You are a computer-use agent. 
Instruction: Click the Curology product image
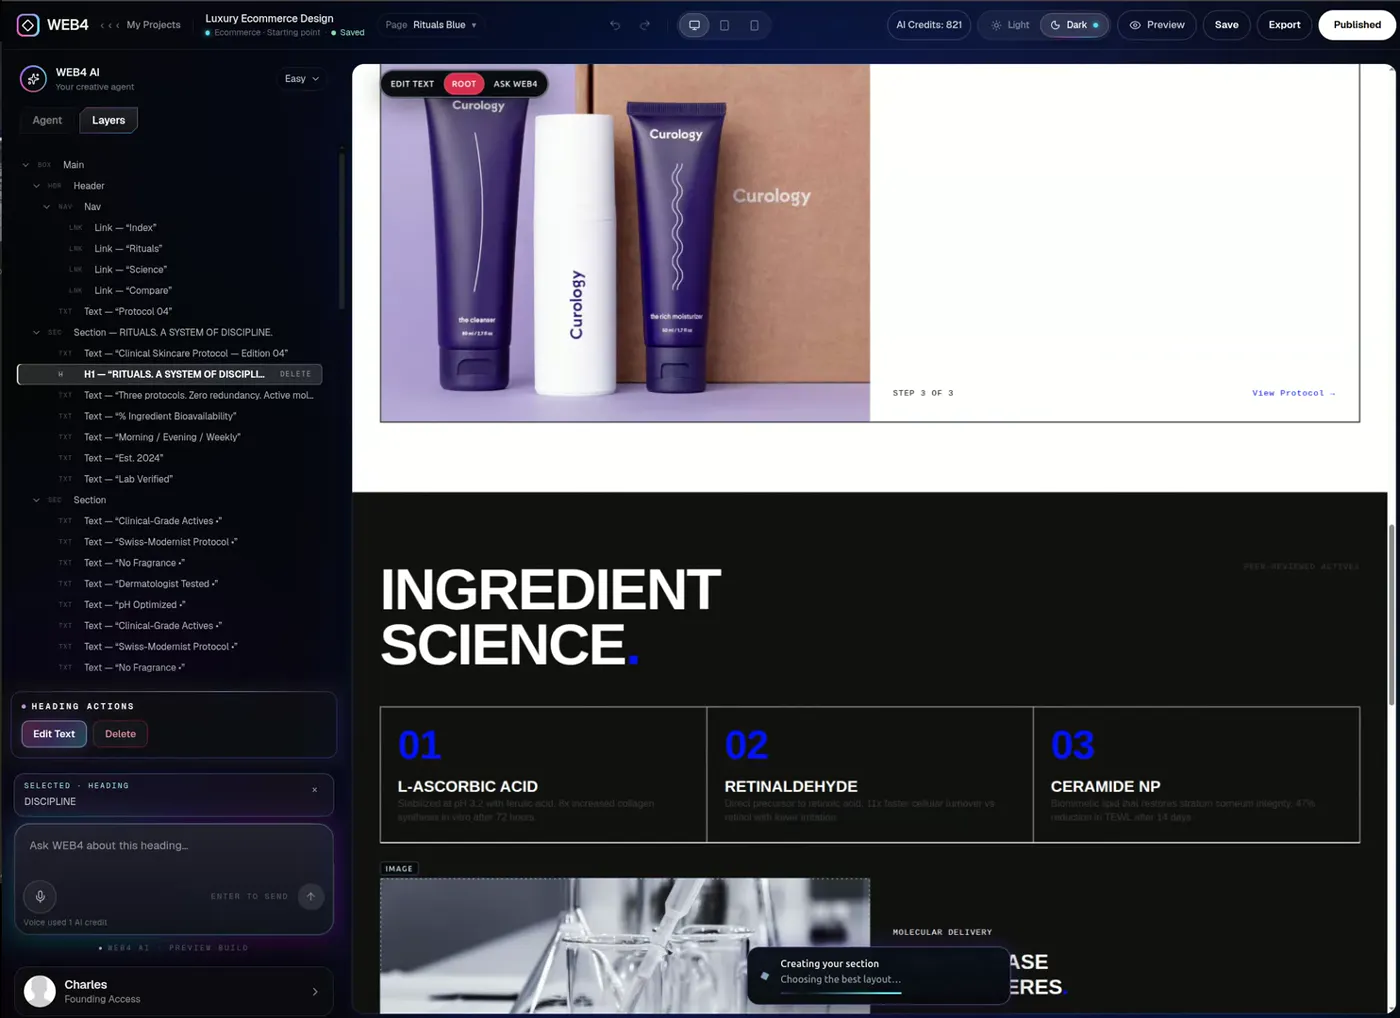pyautogui.click(x=625, y=243)
